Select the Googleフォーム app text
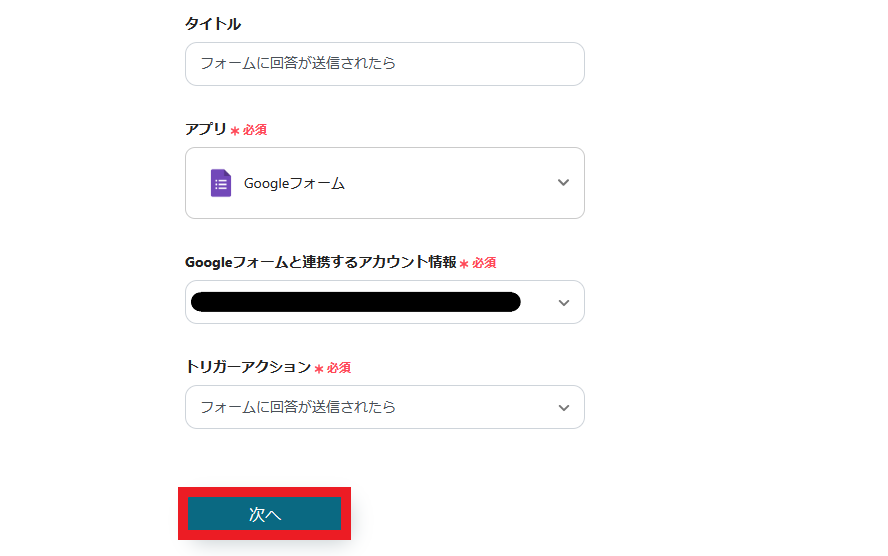This screenshot has width=888, height=556. (294, 184)
